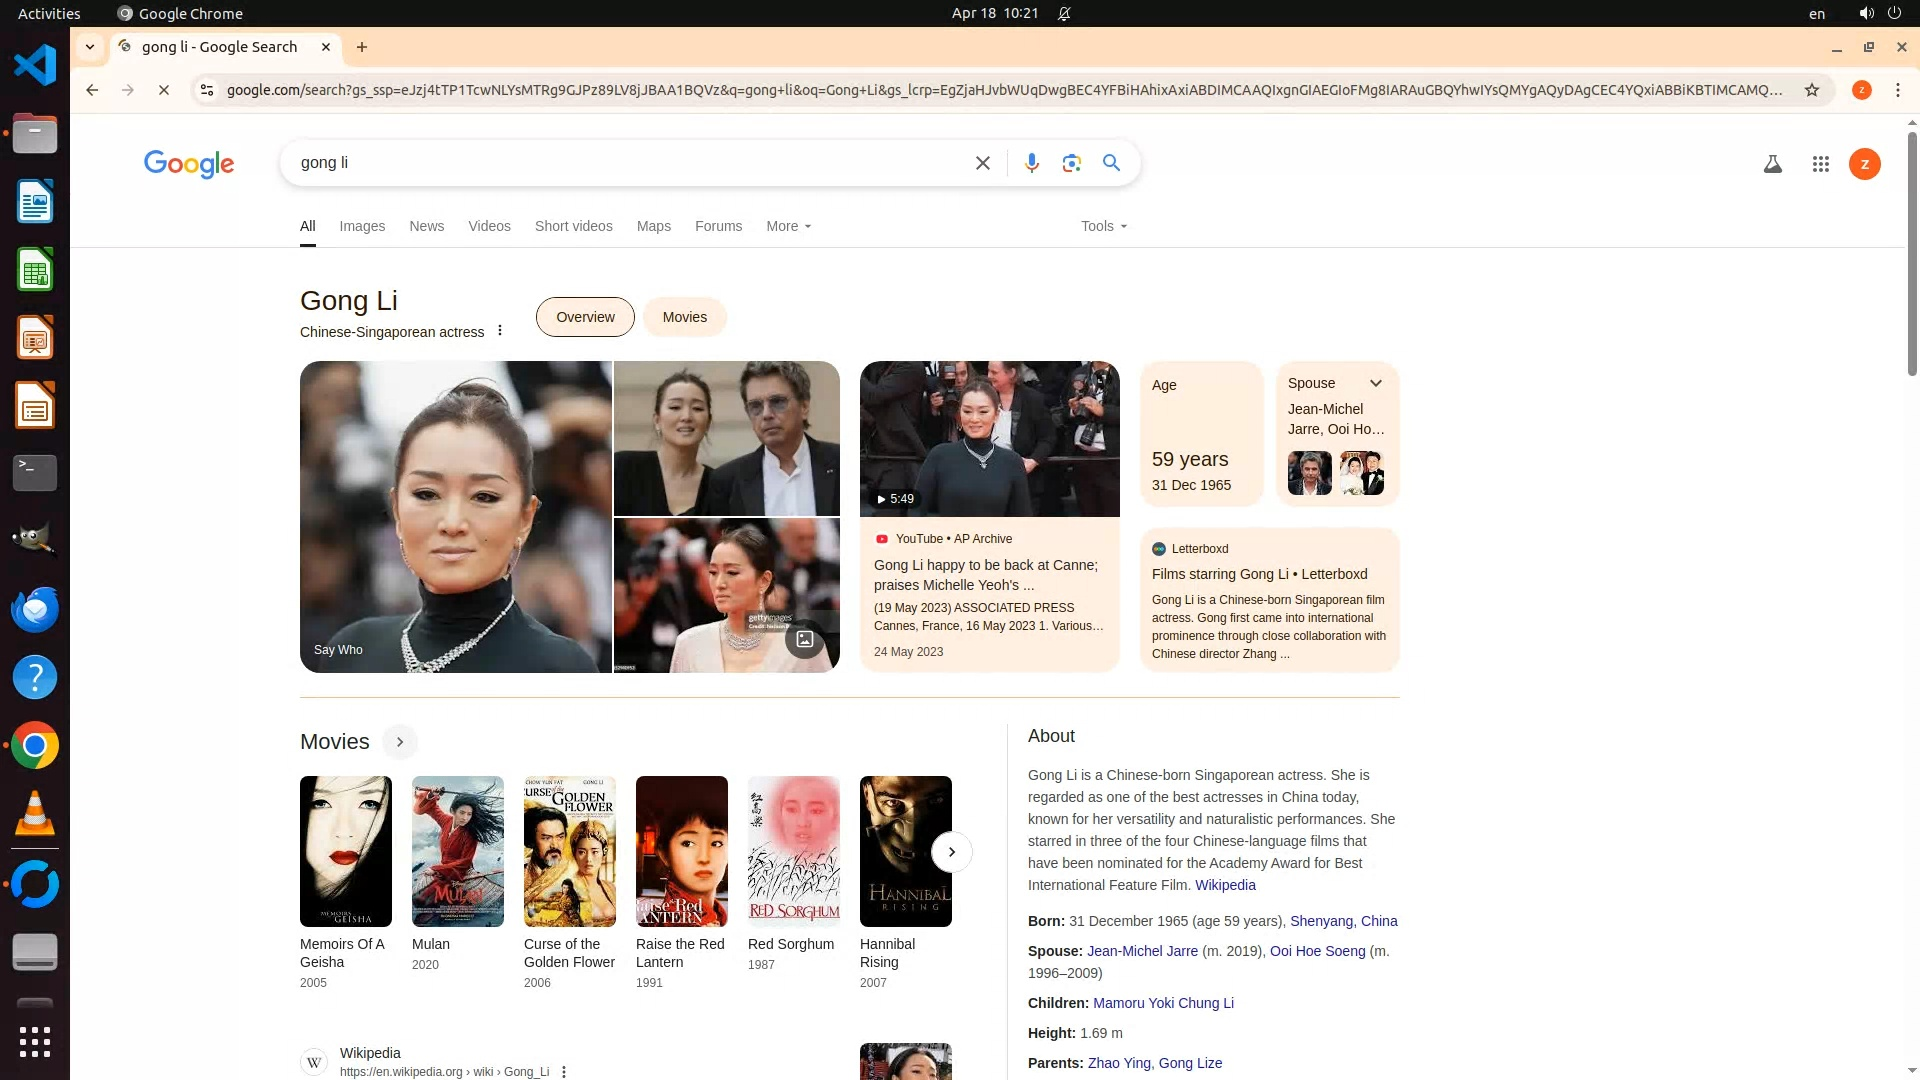The height and width of the screenshot is (1080, 1920).
Task: Open the More search filters dropdown
Action: [788, 226]
